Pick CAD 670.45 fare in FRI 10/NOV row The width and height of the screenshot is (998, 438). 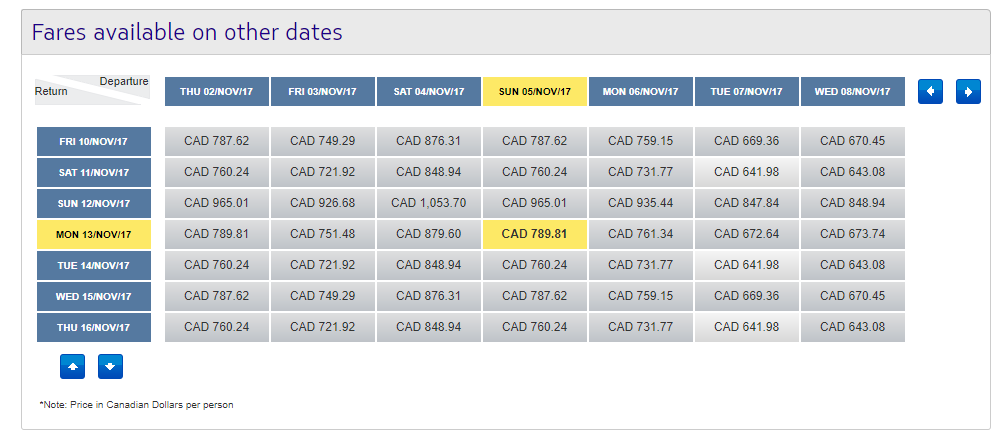[x=853, y=141]
